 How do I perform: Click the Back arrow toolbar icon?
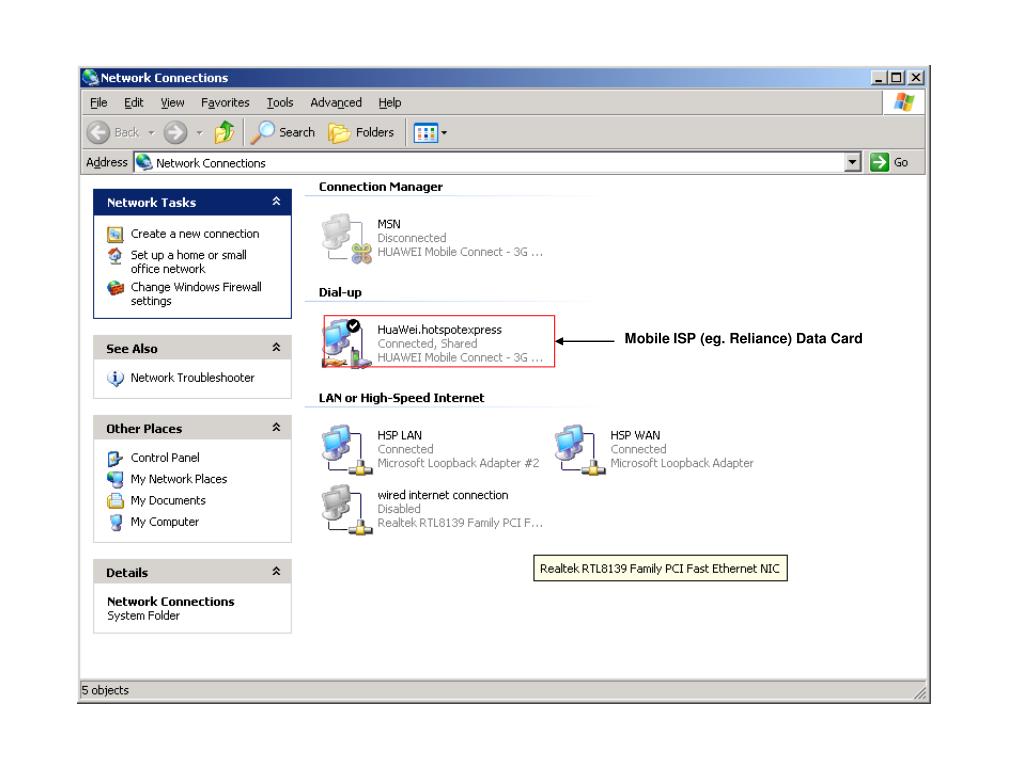pos(98,133)
